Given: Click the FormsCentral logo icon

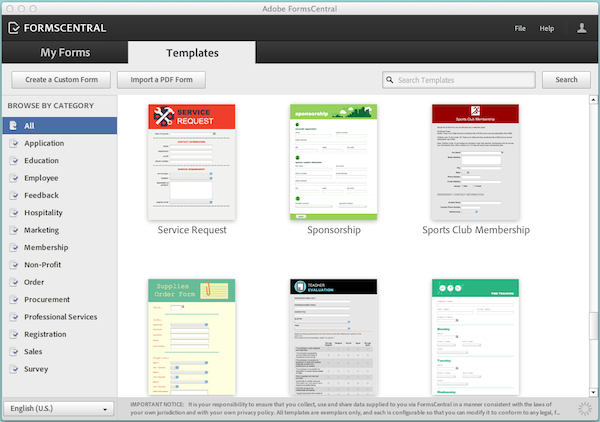Looking at the screenshot, I should (14, 28).
